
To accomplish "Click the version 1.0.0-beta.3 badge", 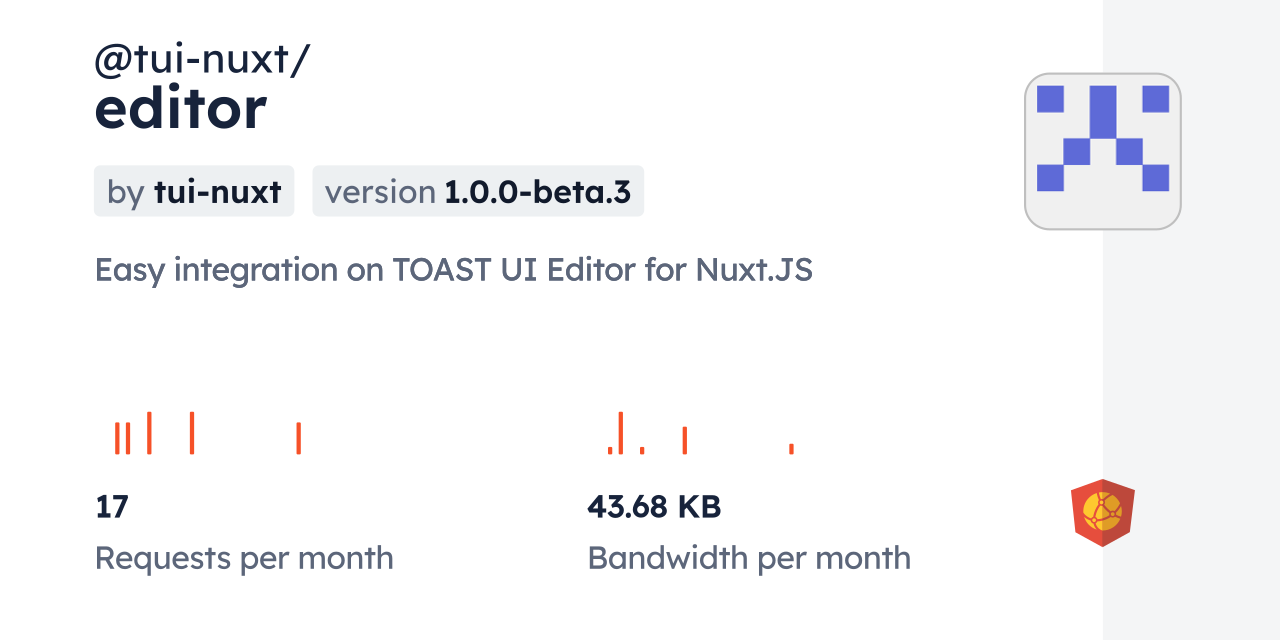I will click(x=478, y=191).
